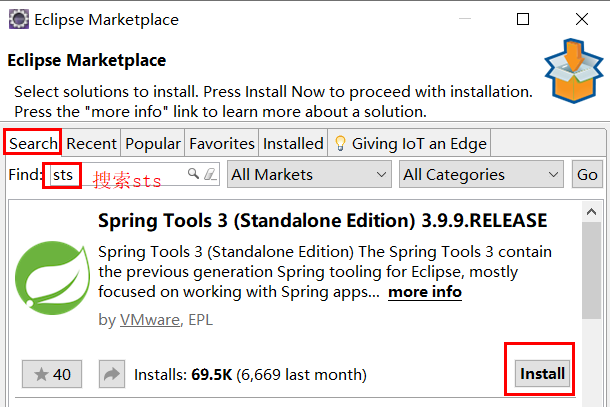The image size is (610, 407).
Task: Select the Search tab
Action: point(33,143)
